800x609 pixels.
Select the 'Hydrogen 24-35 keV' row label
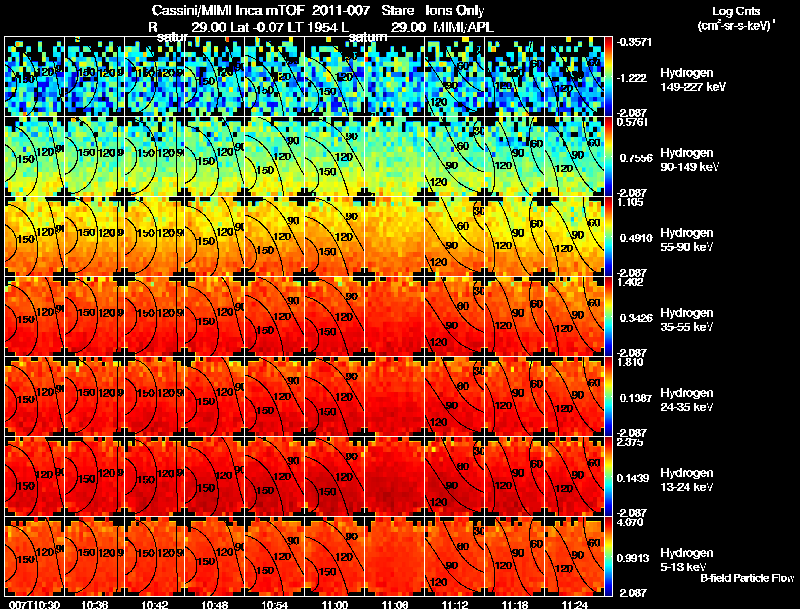pos(687,400)
